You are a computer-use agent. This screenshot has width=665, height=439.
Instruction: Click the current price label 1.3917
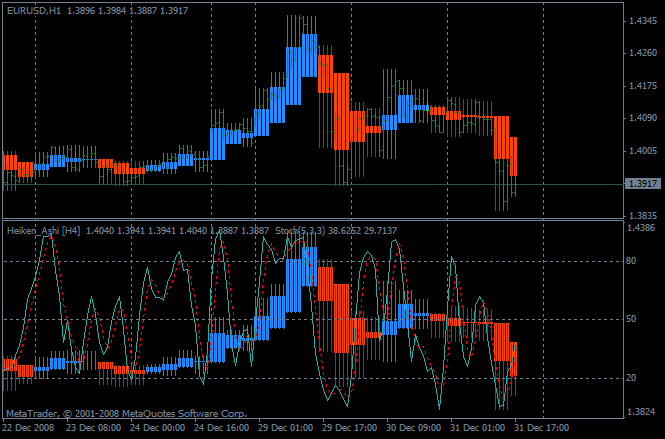pos(643,184)
